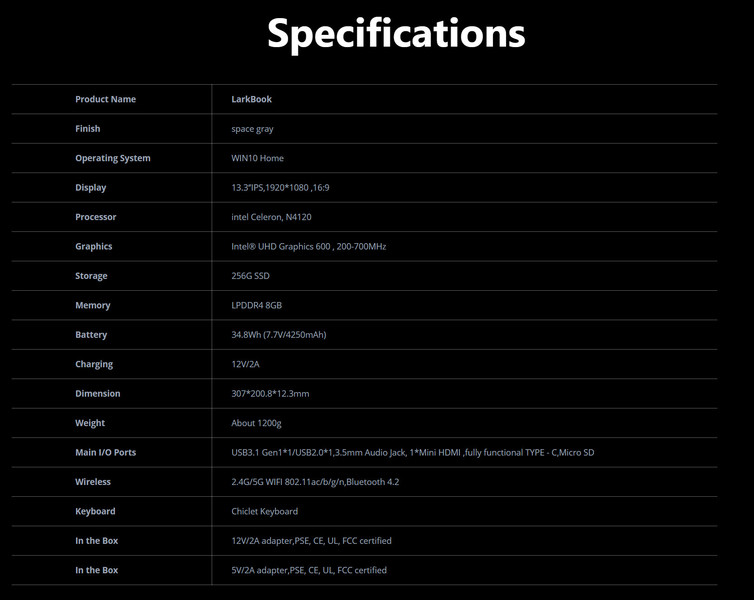
Task: Click the About 1200g weight value
Action: [x=256, y=423]
